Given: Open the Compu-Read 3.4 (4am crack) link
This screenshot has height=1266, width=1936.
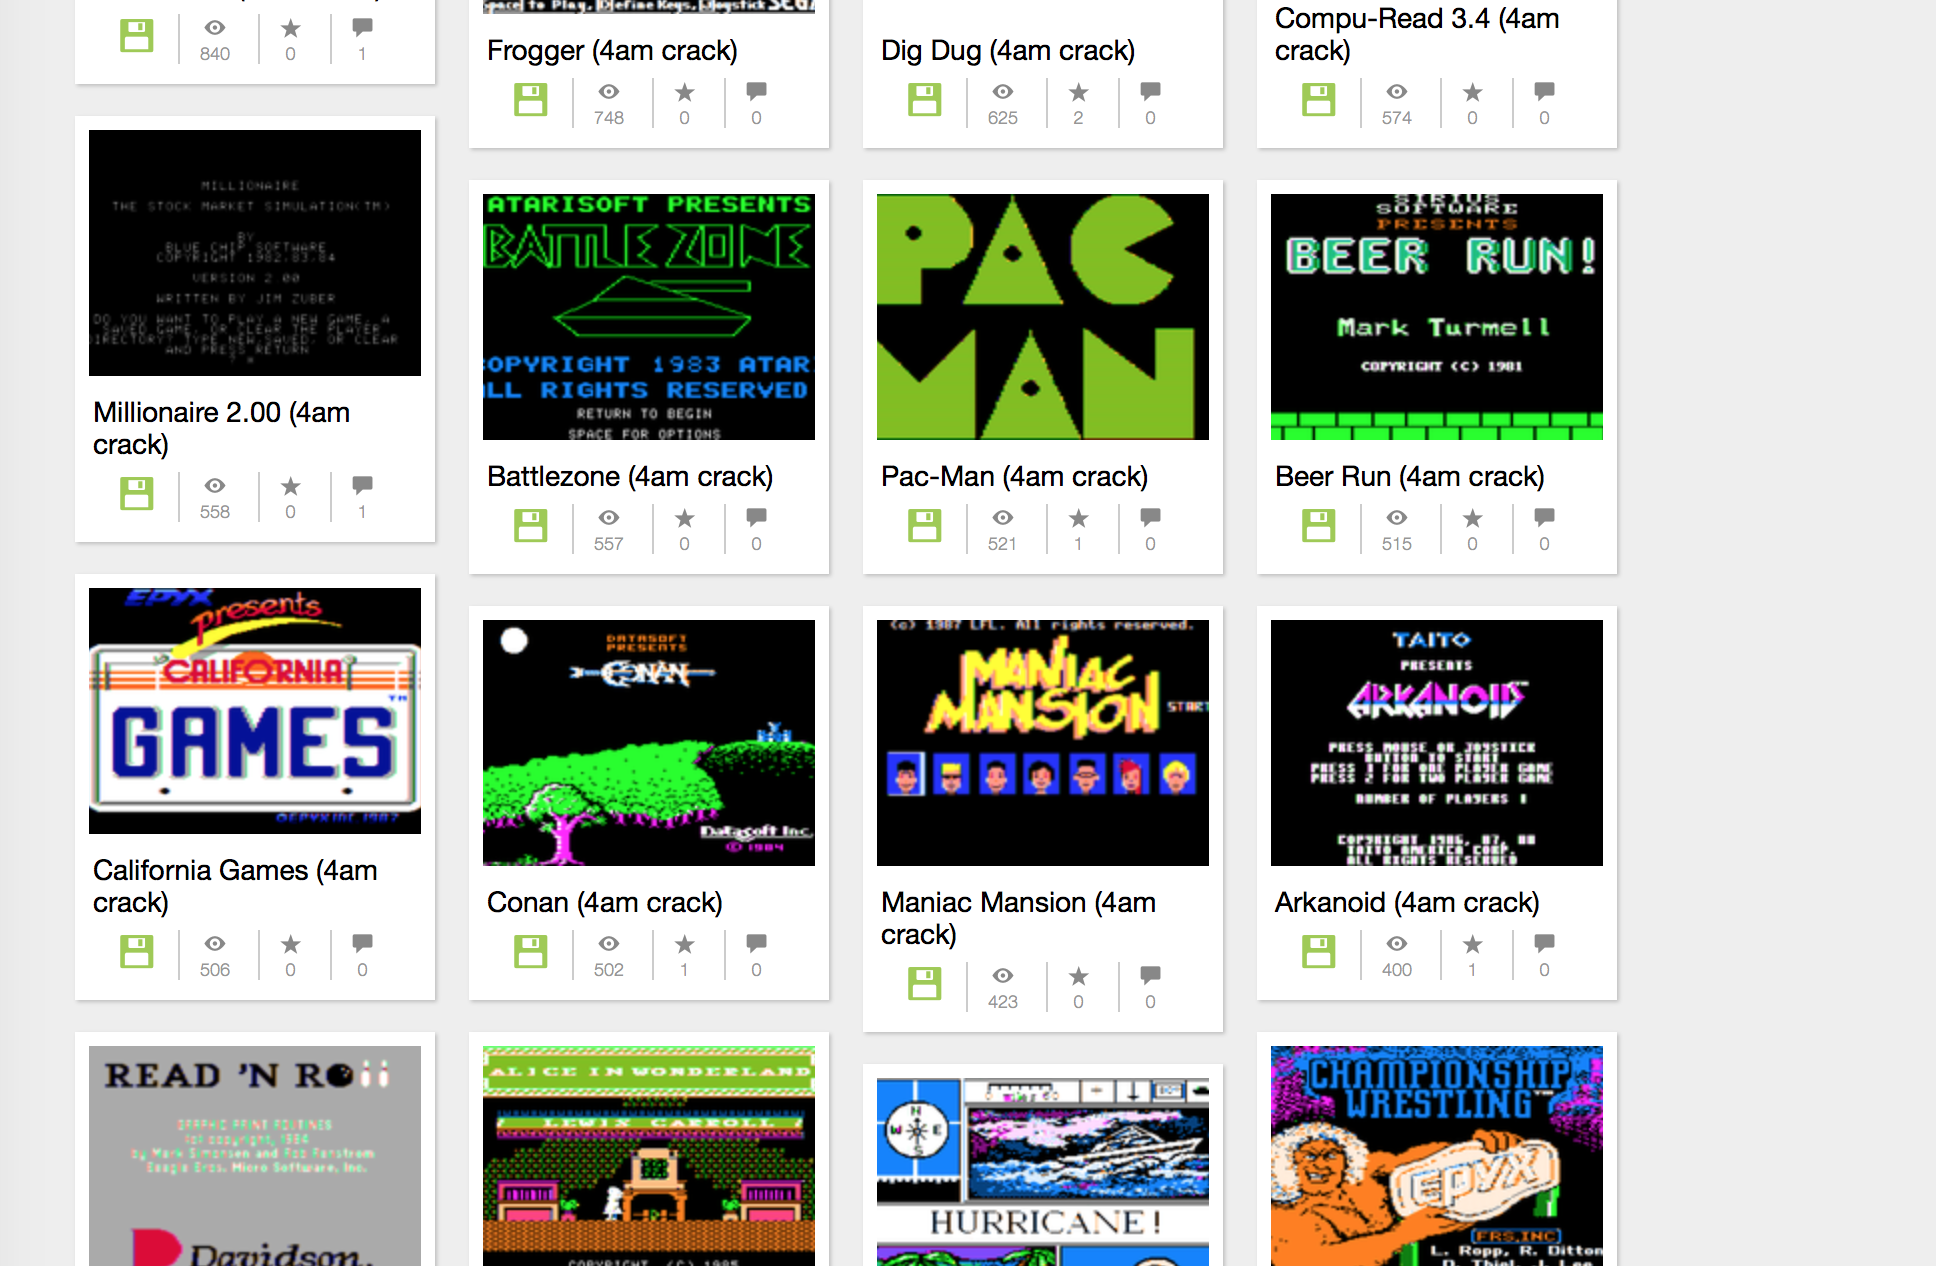Looking at the screenshot, I should [x=1417, y=34].
